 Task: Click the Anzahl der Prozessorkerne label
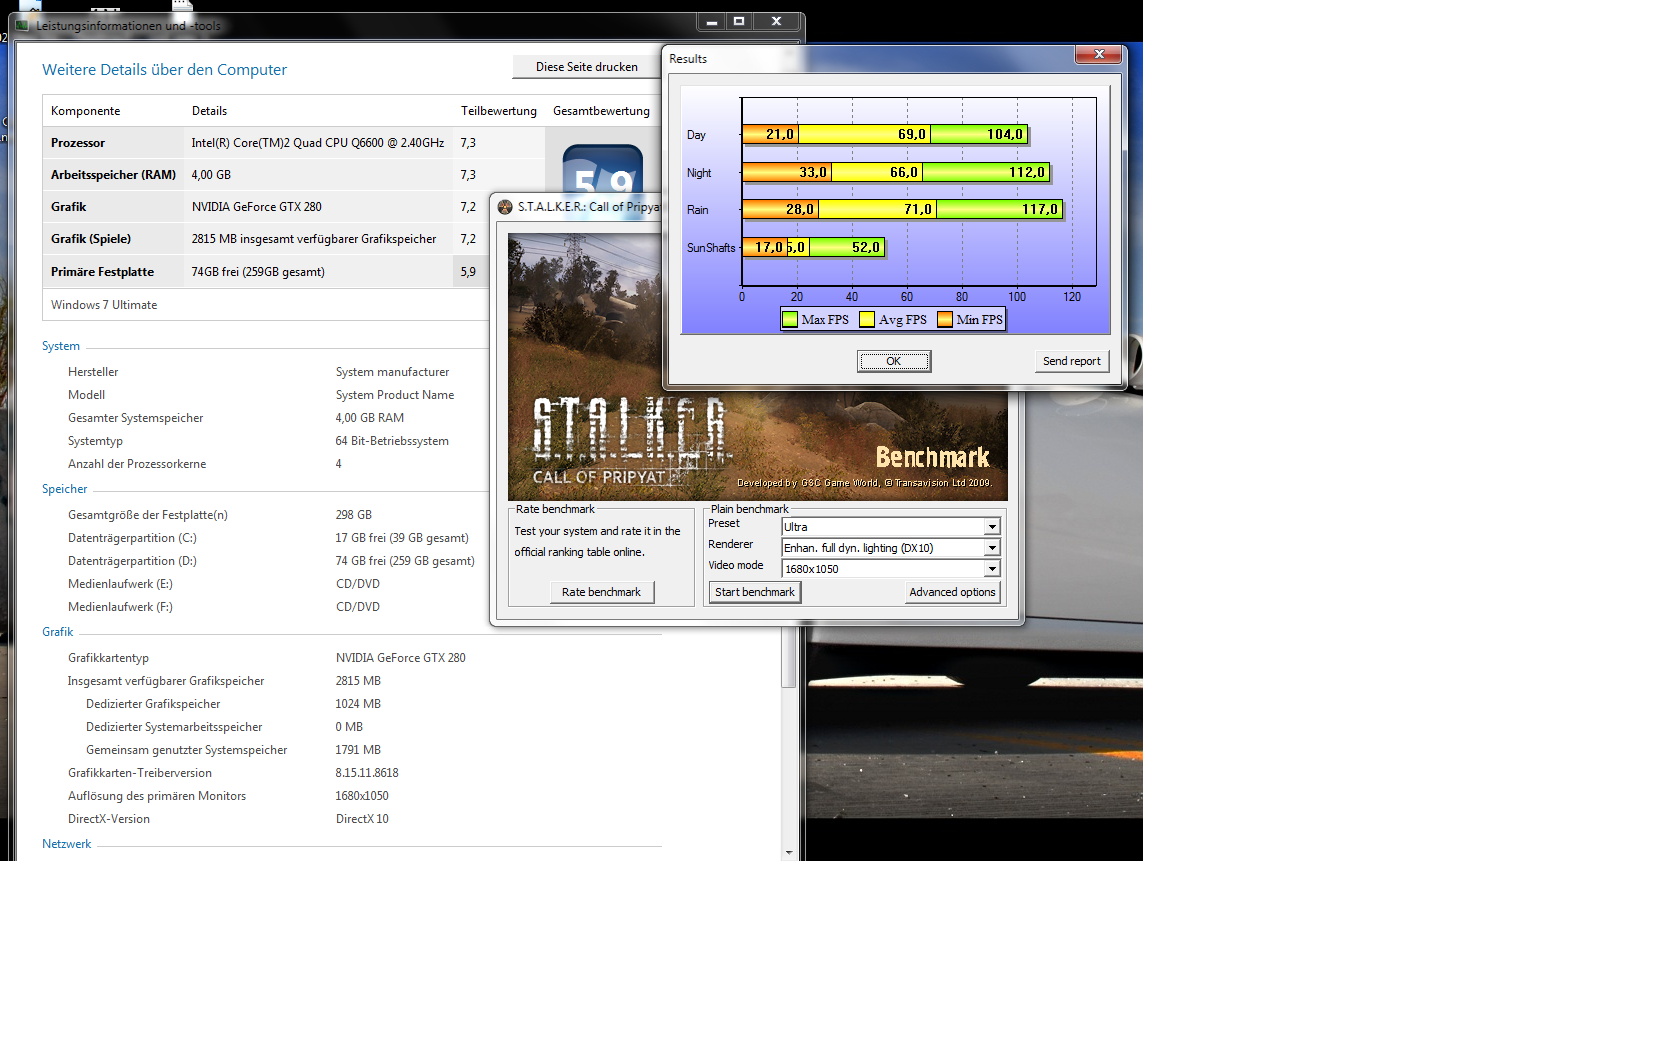(137, 464)
